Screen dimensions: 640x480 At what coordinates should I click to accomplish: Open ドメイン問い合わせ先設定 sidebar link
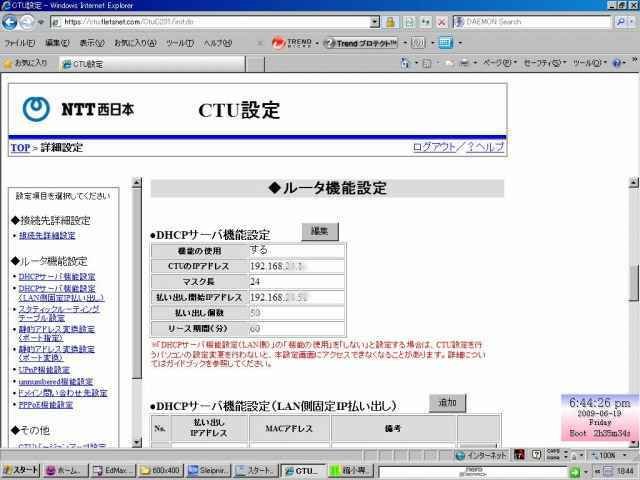coord(63,393)
